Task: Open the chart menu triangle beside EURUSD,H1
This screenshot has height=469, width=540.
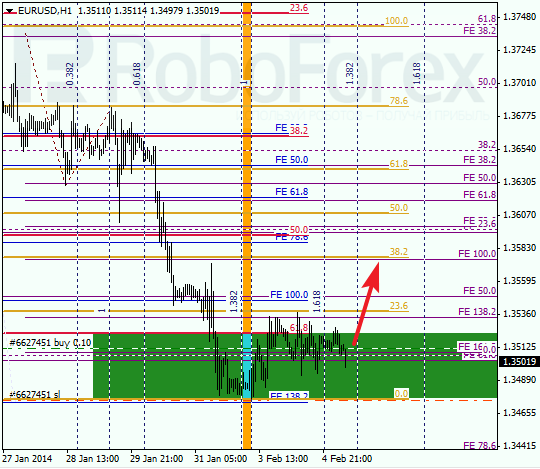Action: (10, 11)
